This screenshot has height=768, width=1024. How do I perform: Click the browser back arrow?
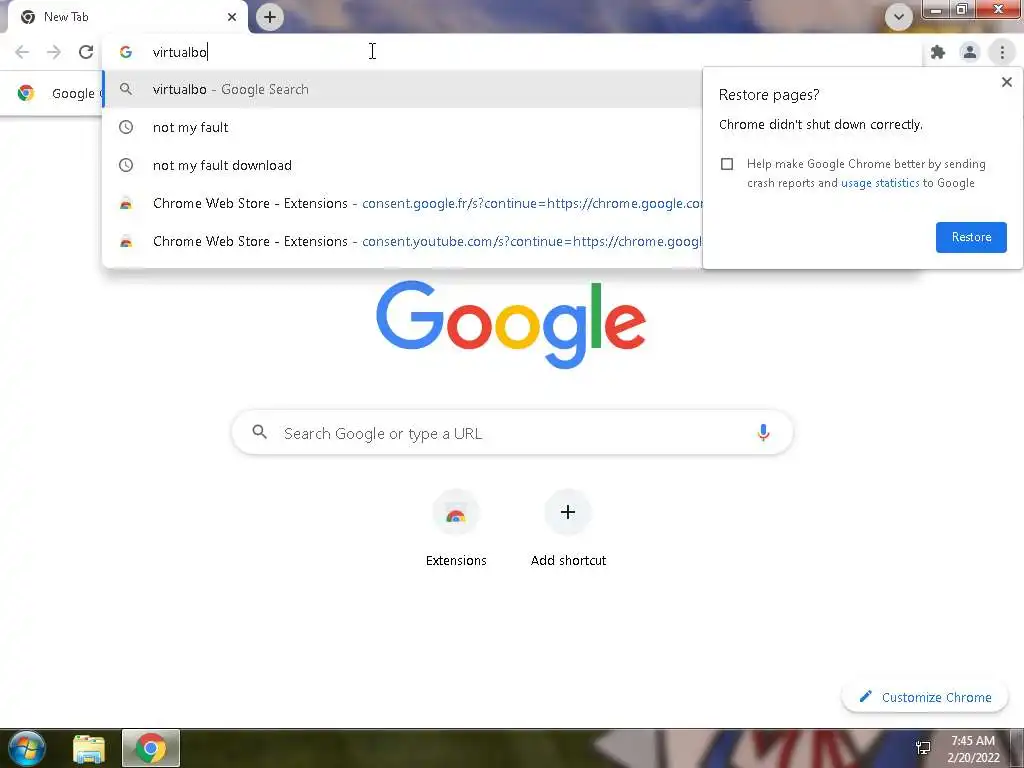(x=22, y=52)
